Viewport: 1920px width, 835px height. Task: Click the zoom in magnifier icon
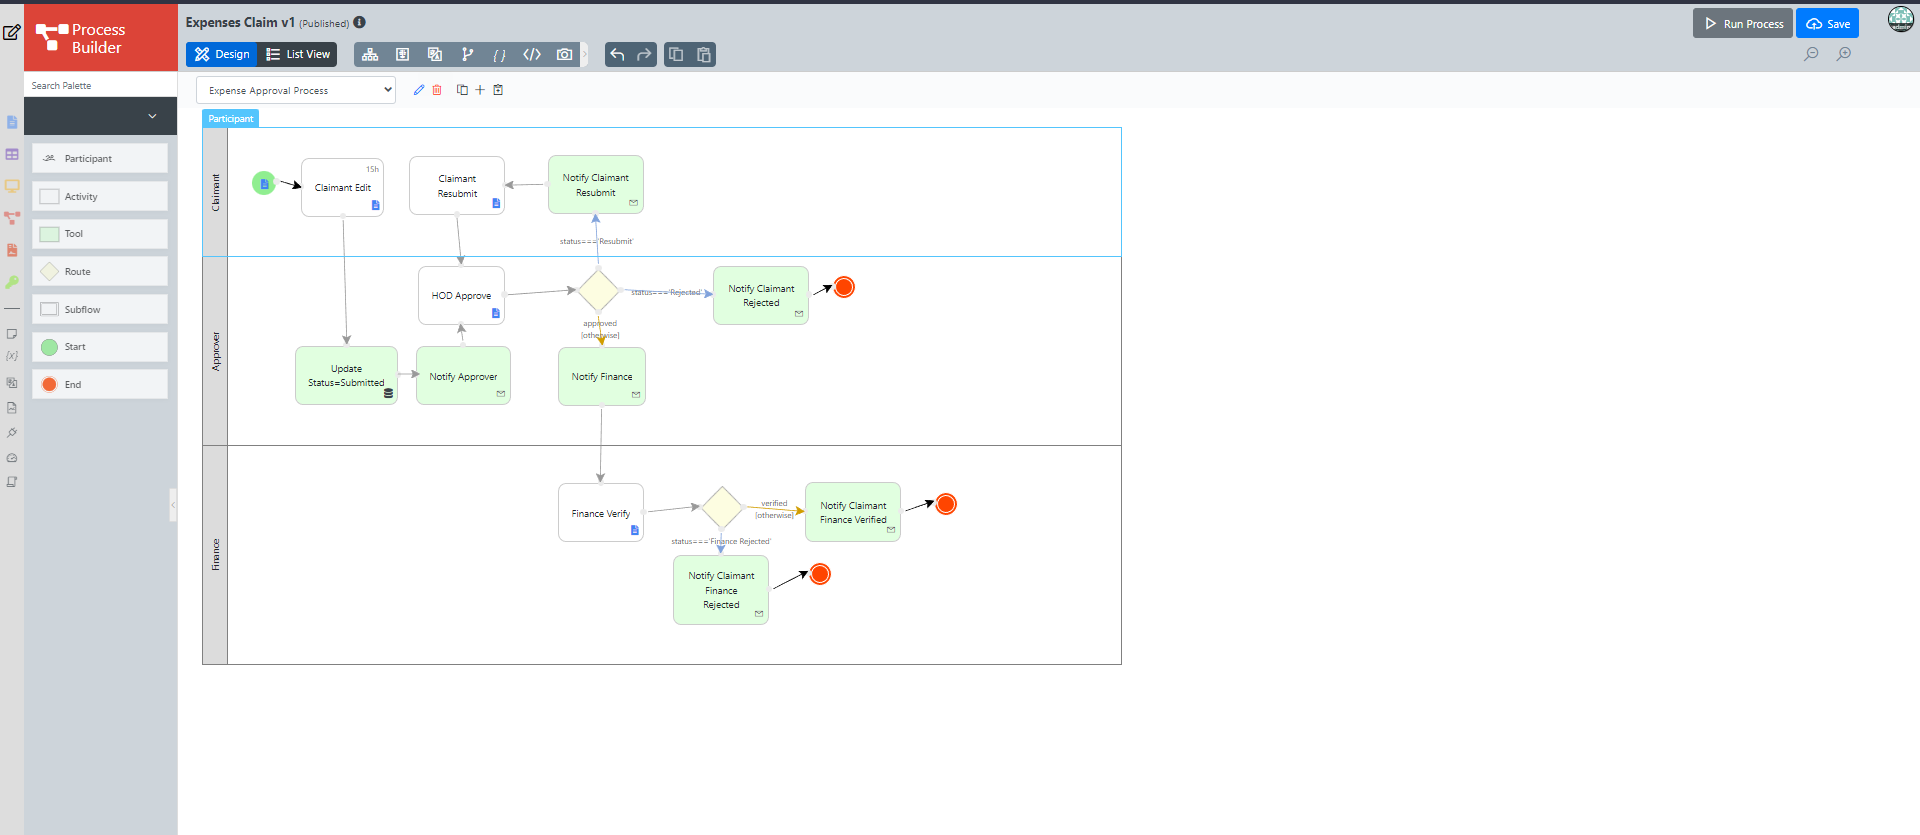point(1844,54)
